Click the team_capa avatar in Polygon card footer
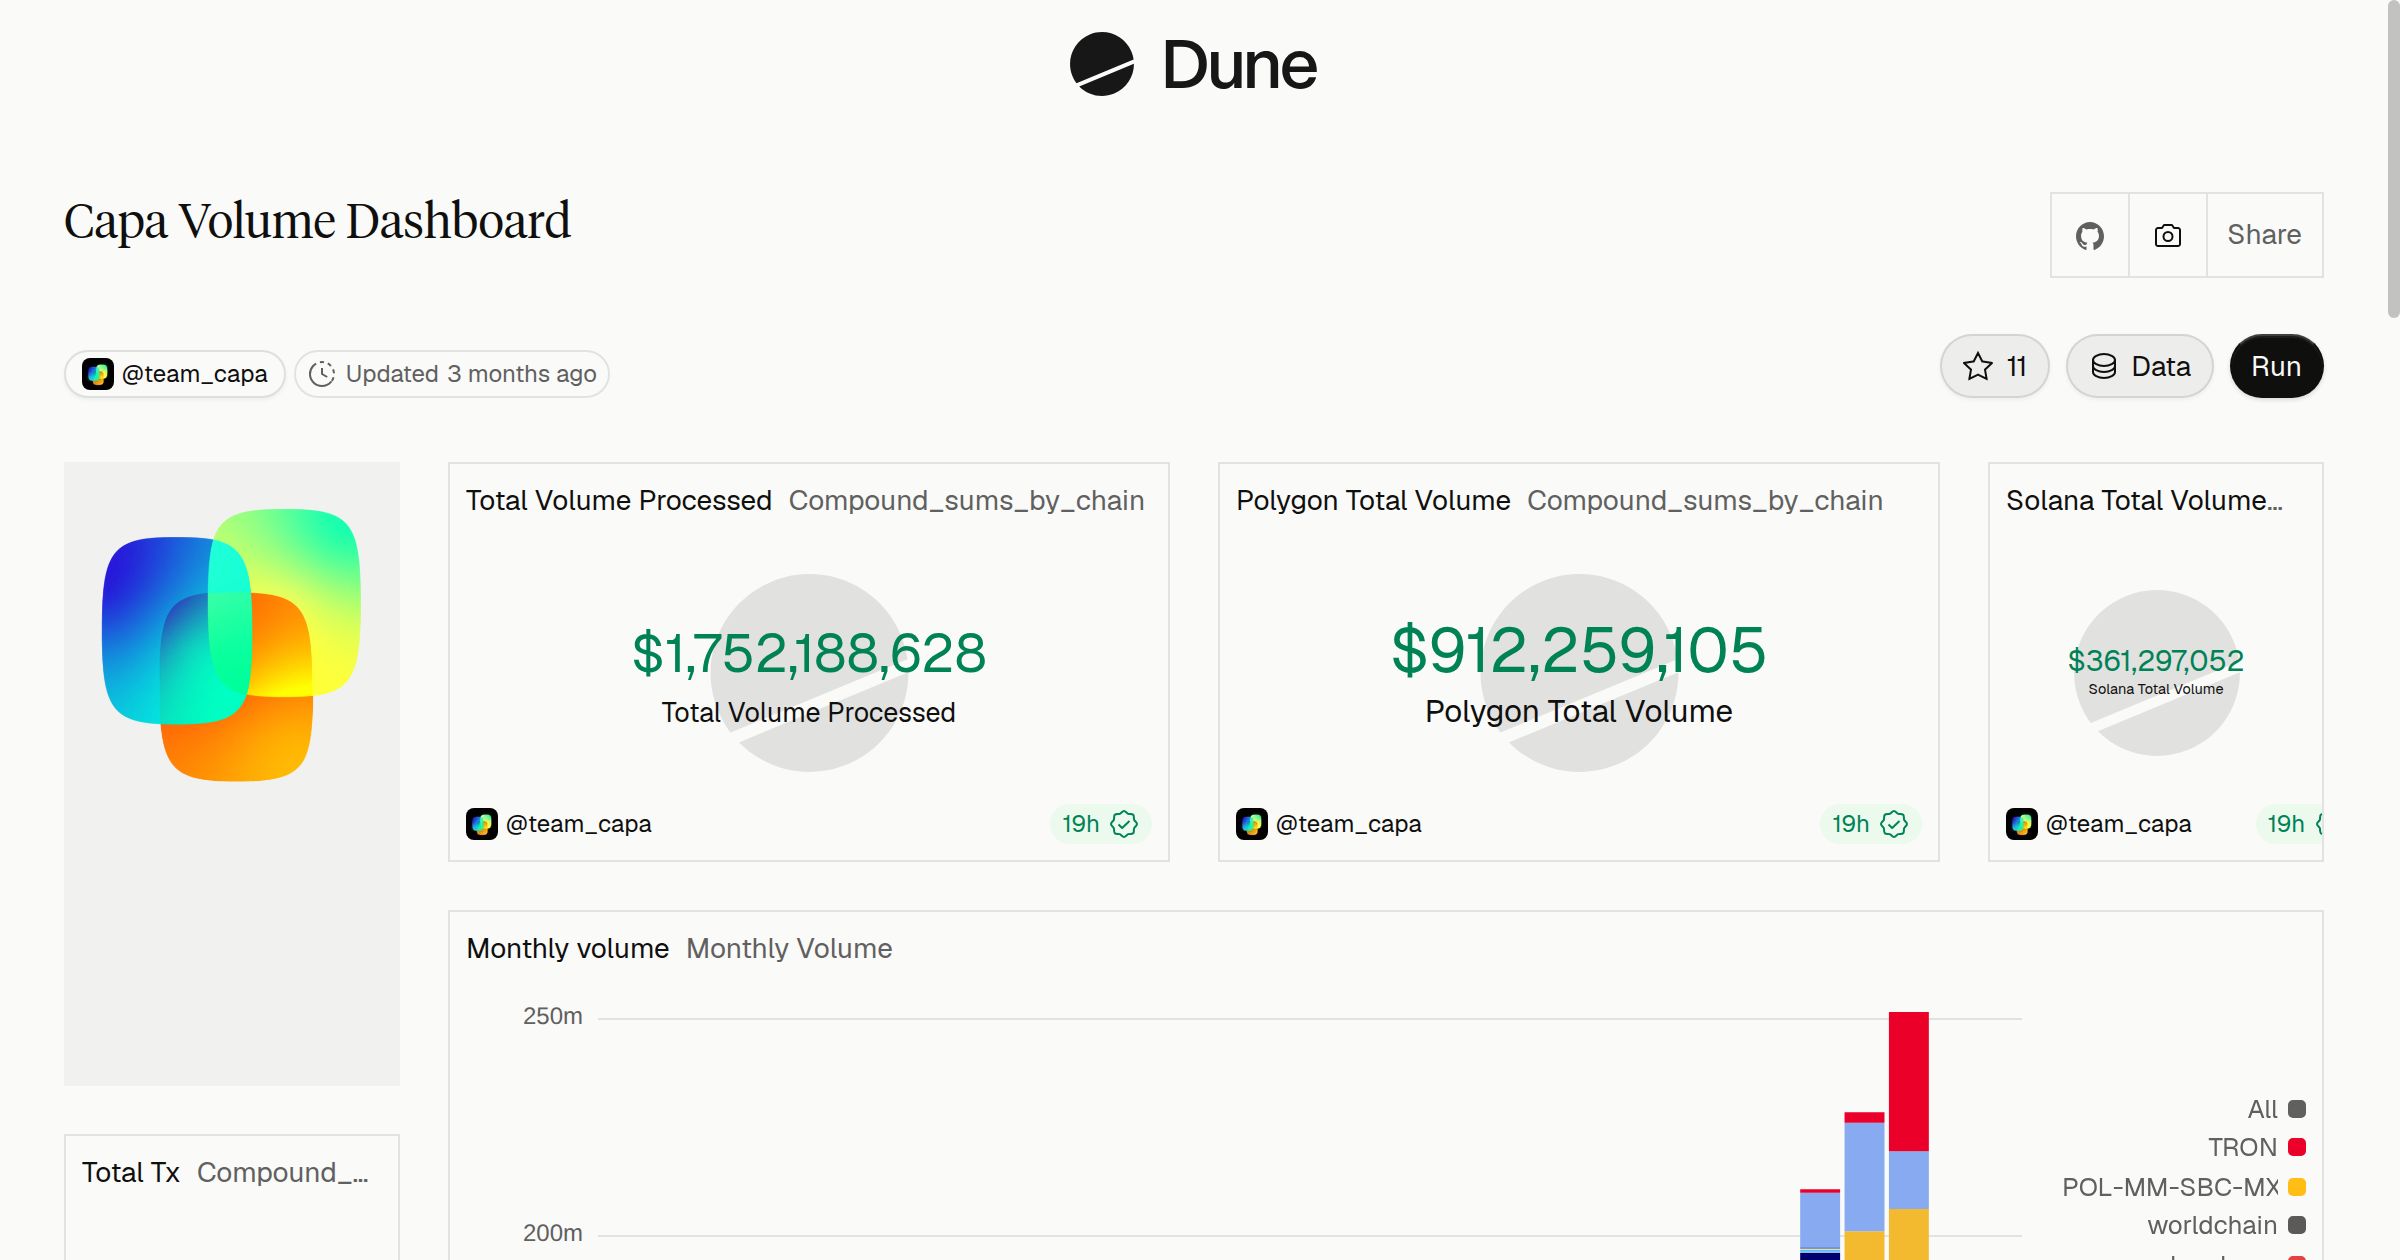Screen dimensions: 2400x1260 (x=1252, y=824)
